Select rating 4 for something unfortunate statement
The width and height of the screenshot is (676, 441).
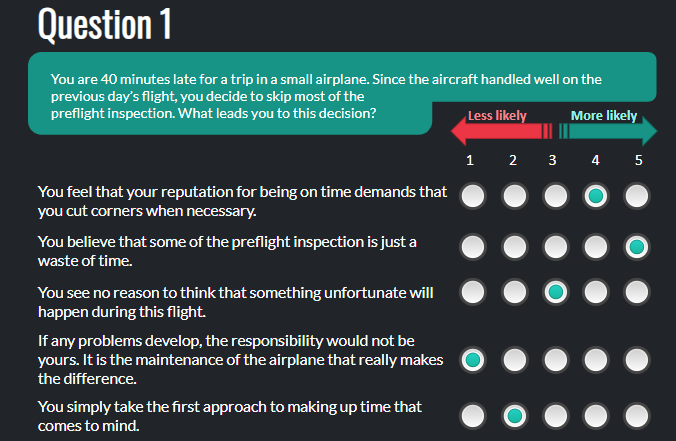point(596,292)
